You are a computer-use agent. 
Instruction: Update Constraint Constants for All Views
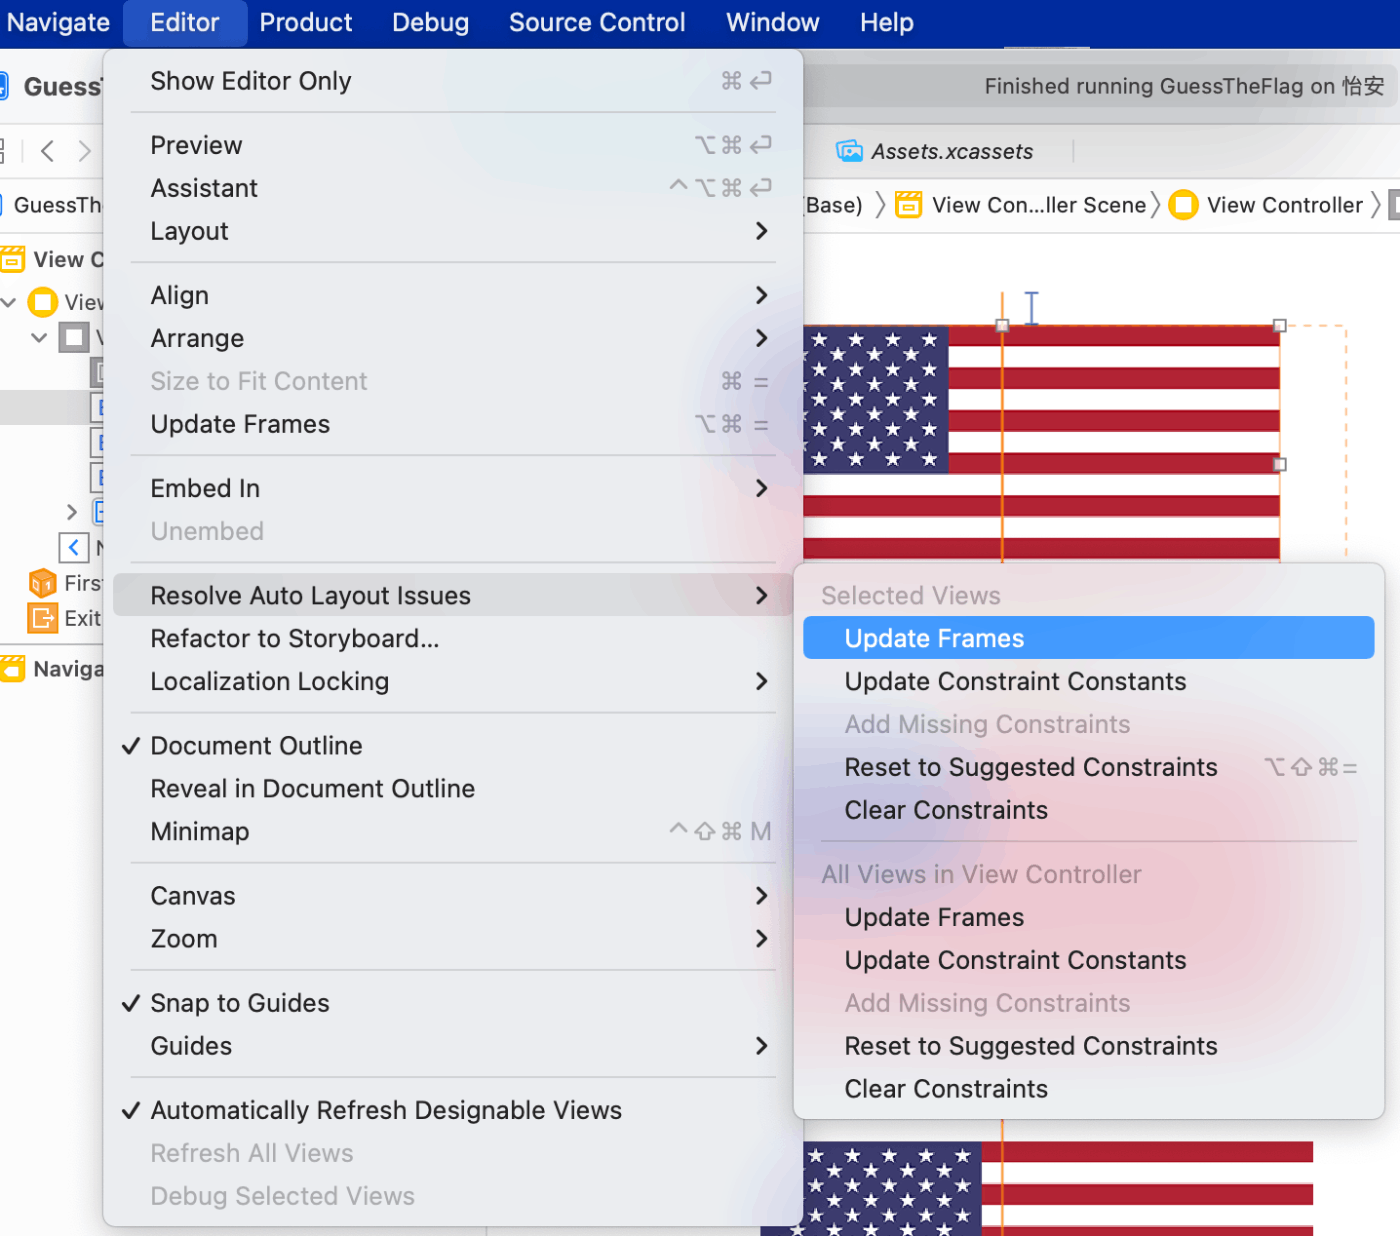pyautogui.click(x=1088, y=960)
